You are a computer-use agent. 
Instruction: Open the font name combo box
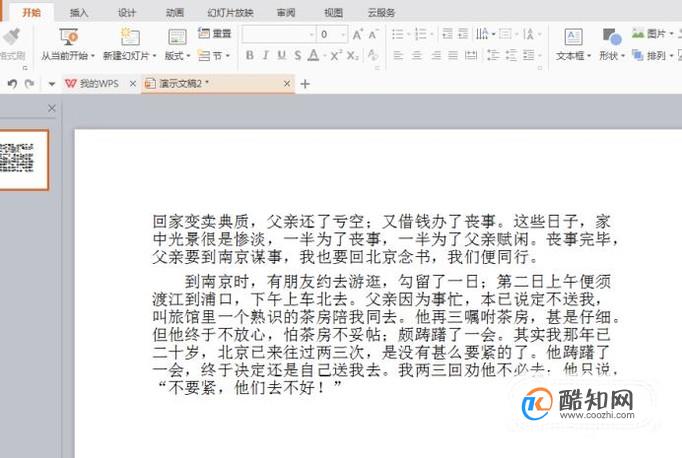(279, 34)
